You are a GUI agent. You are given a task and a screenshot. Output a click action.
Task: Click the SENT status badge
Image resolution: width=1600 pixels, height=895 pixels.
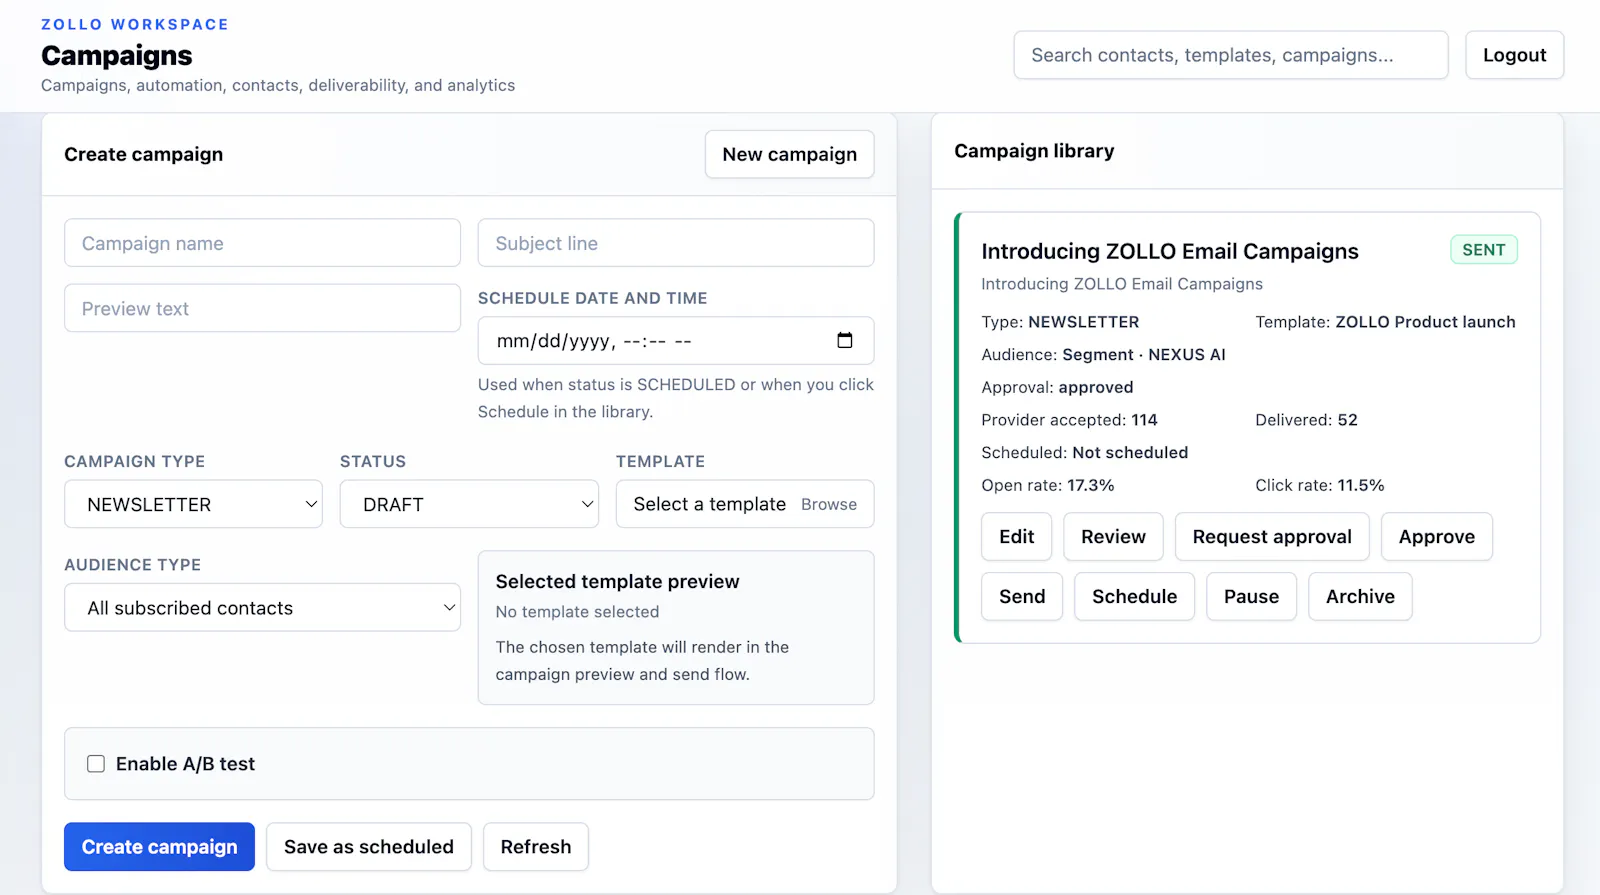point(1484,250)
